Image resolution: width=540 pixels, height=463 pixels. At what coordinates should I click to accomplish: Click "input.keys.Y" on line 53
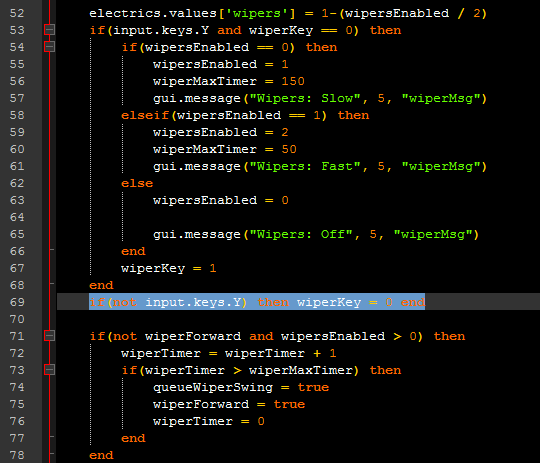click(x=161, y=30)
